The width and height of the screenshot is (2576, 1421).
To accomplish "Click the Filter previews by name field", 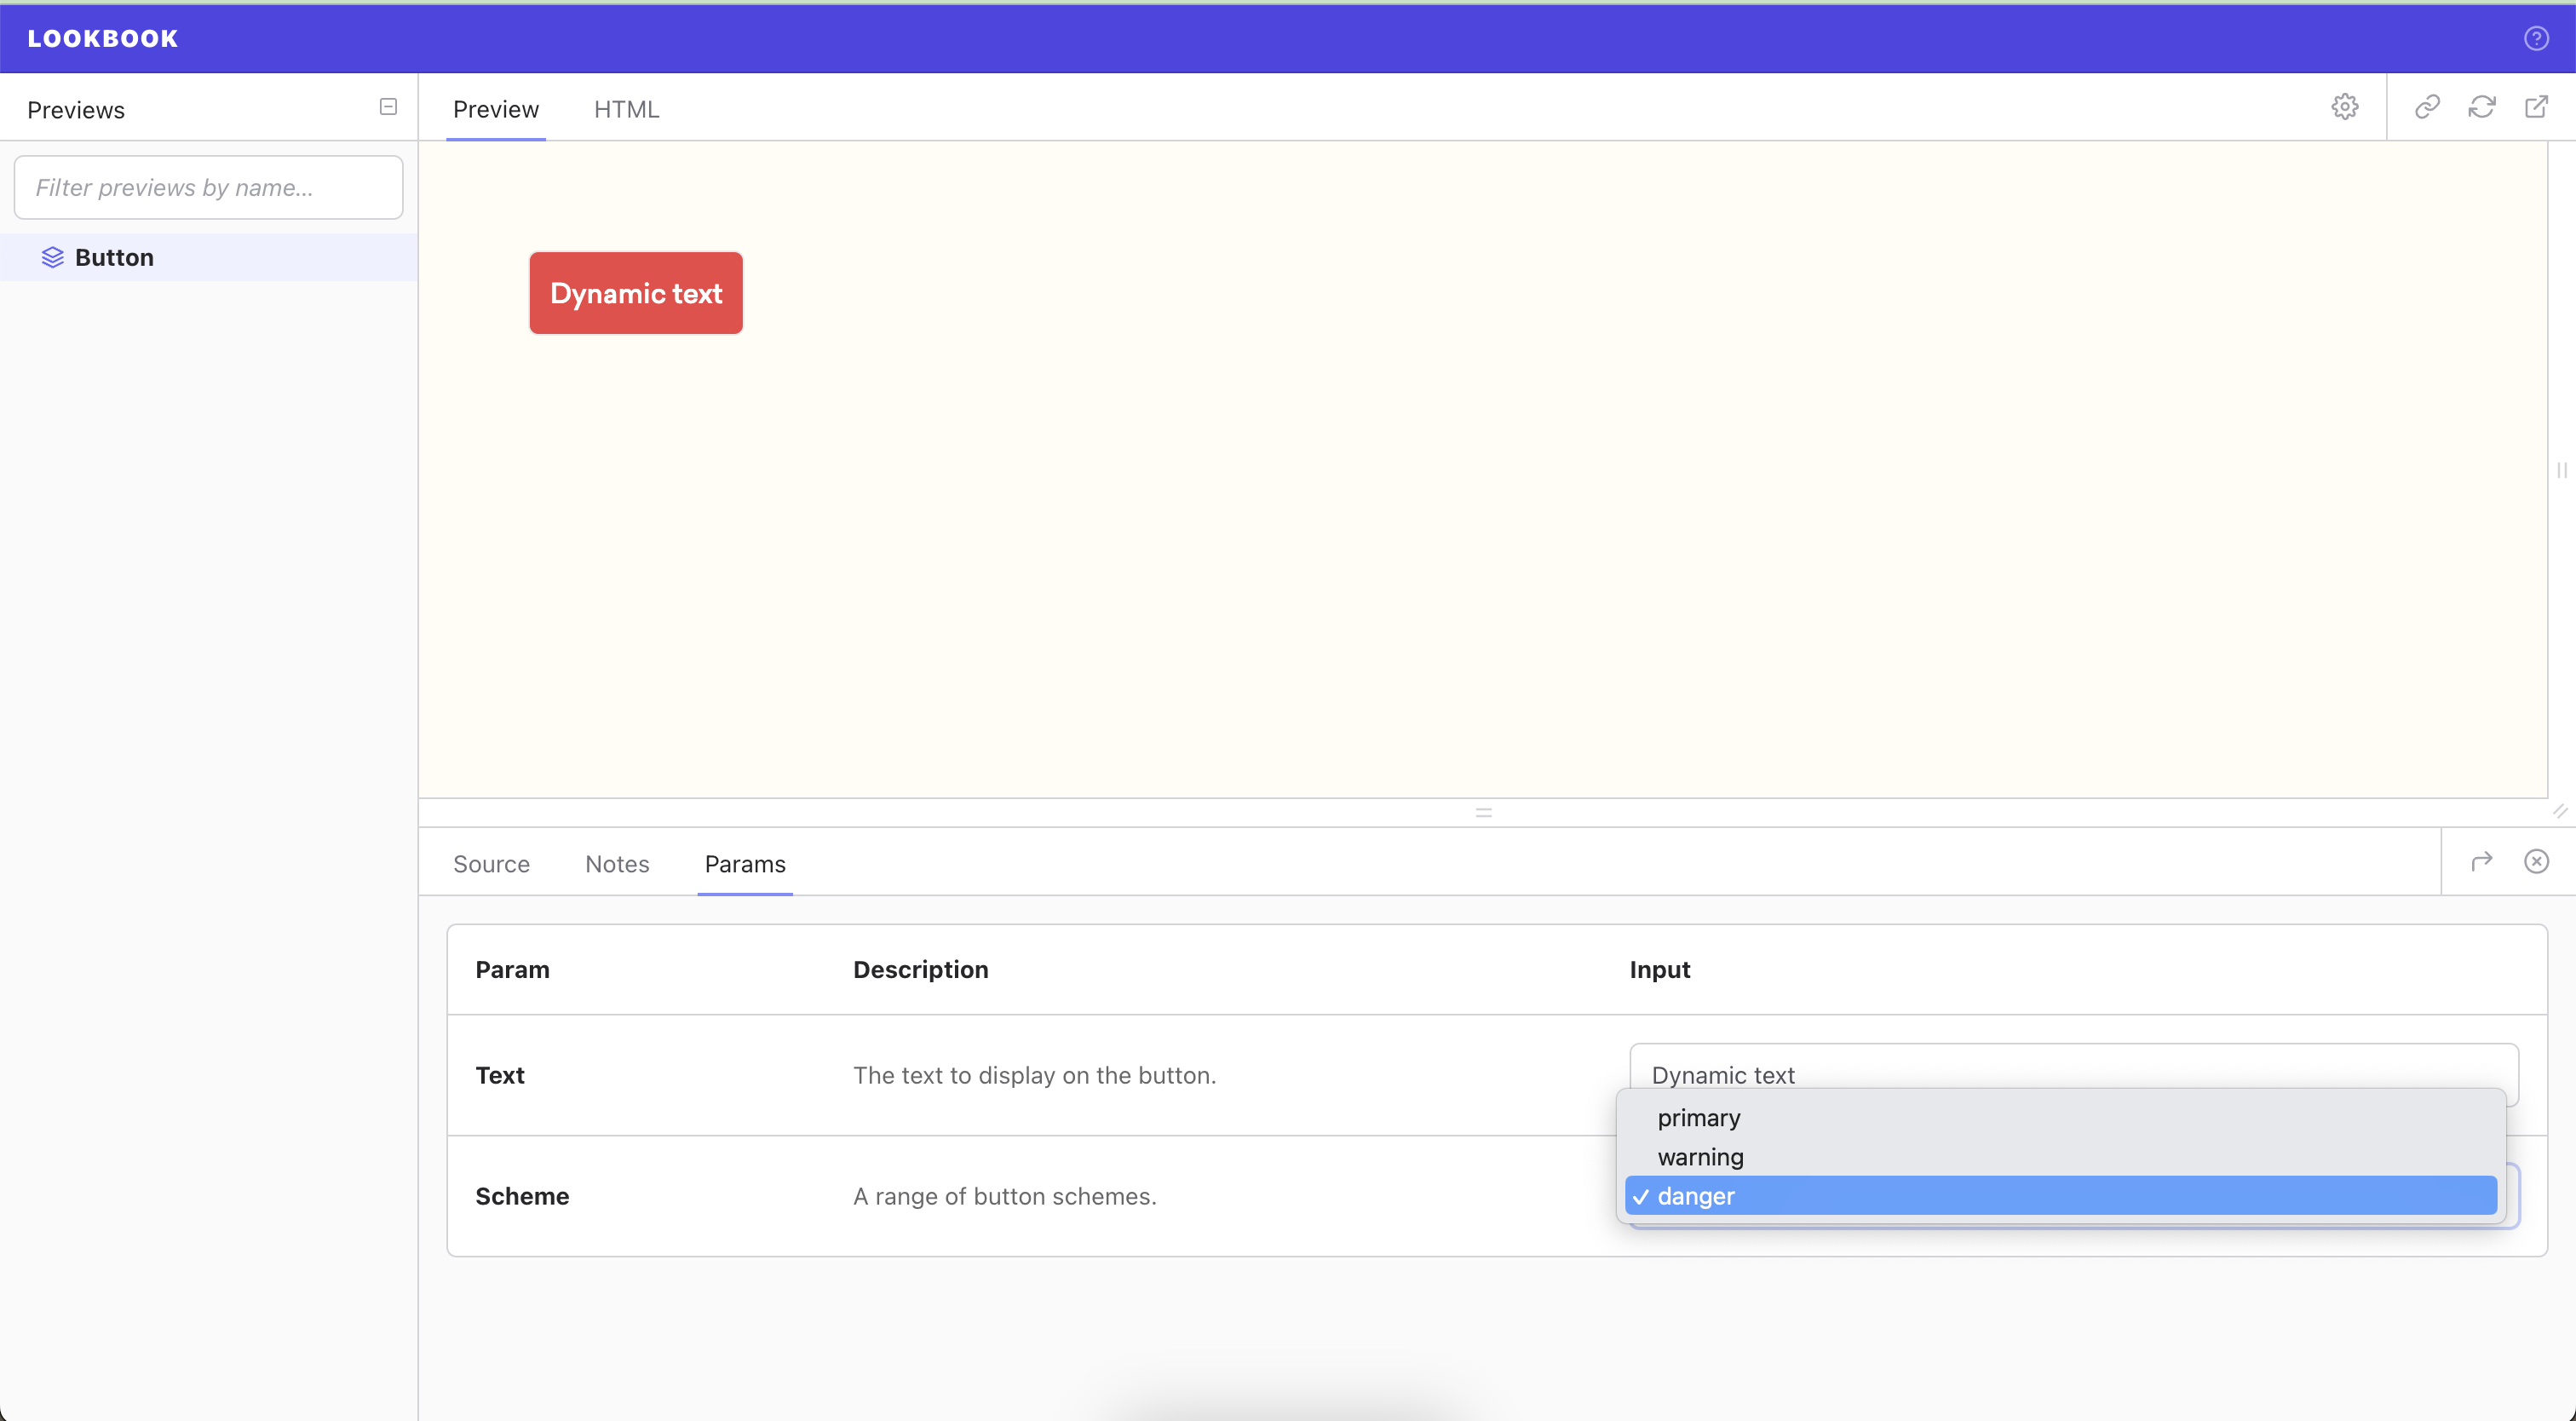I will click(x=208, y=187).
